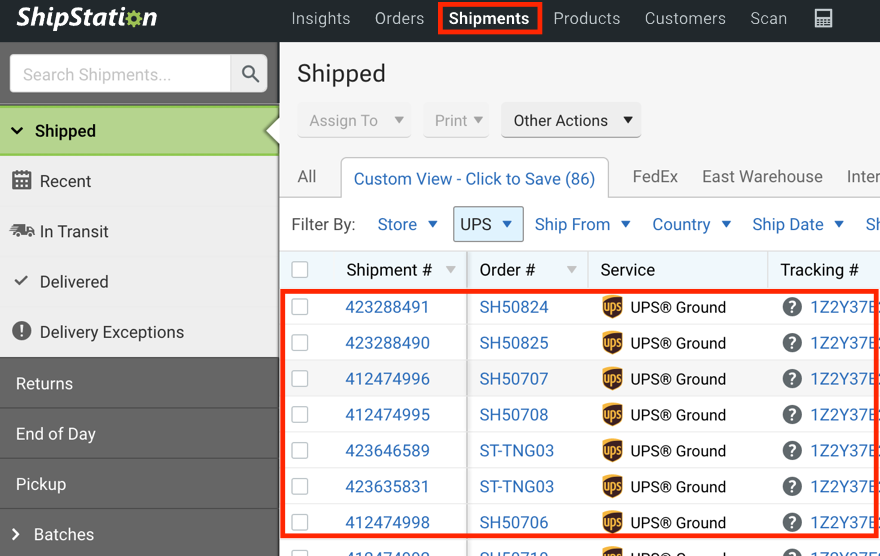
Task: Open the Returns sidebar section
Action: pos(139,383)
